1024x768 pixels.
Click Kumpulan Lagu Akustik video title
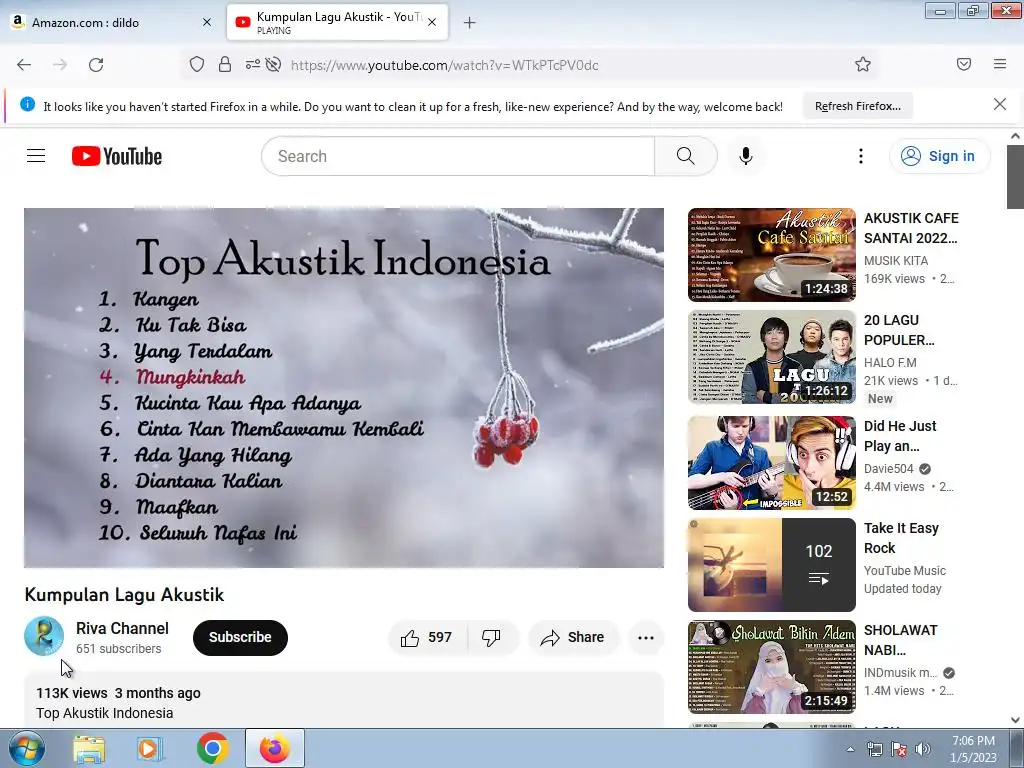[124, 595]
